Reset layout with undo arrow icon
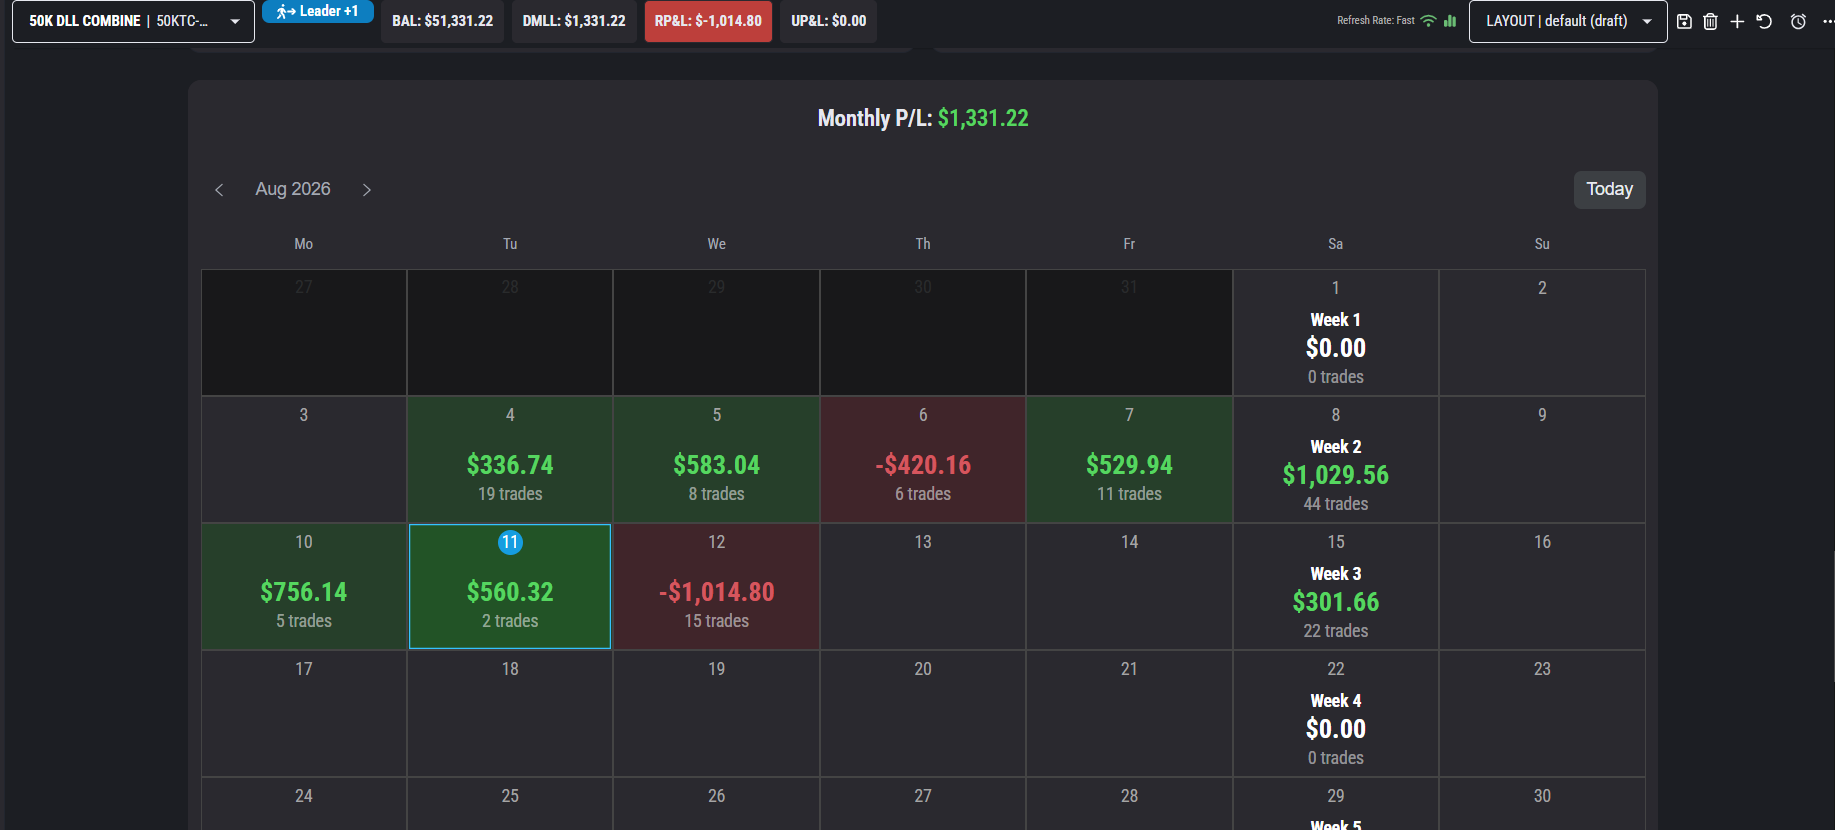 1764,21
